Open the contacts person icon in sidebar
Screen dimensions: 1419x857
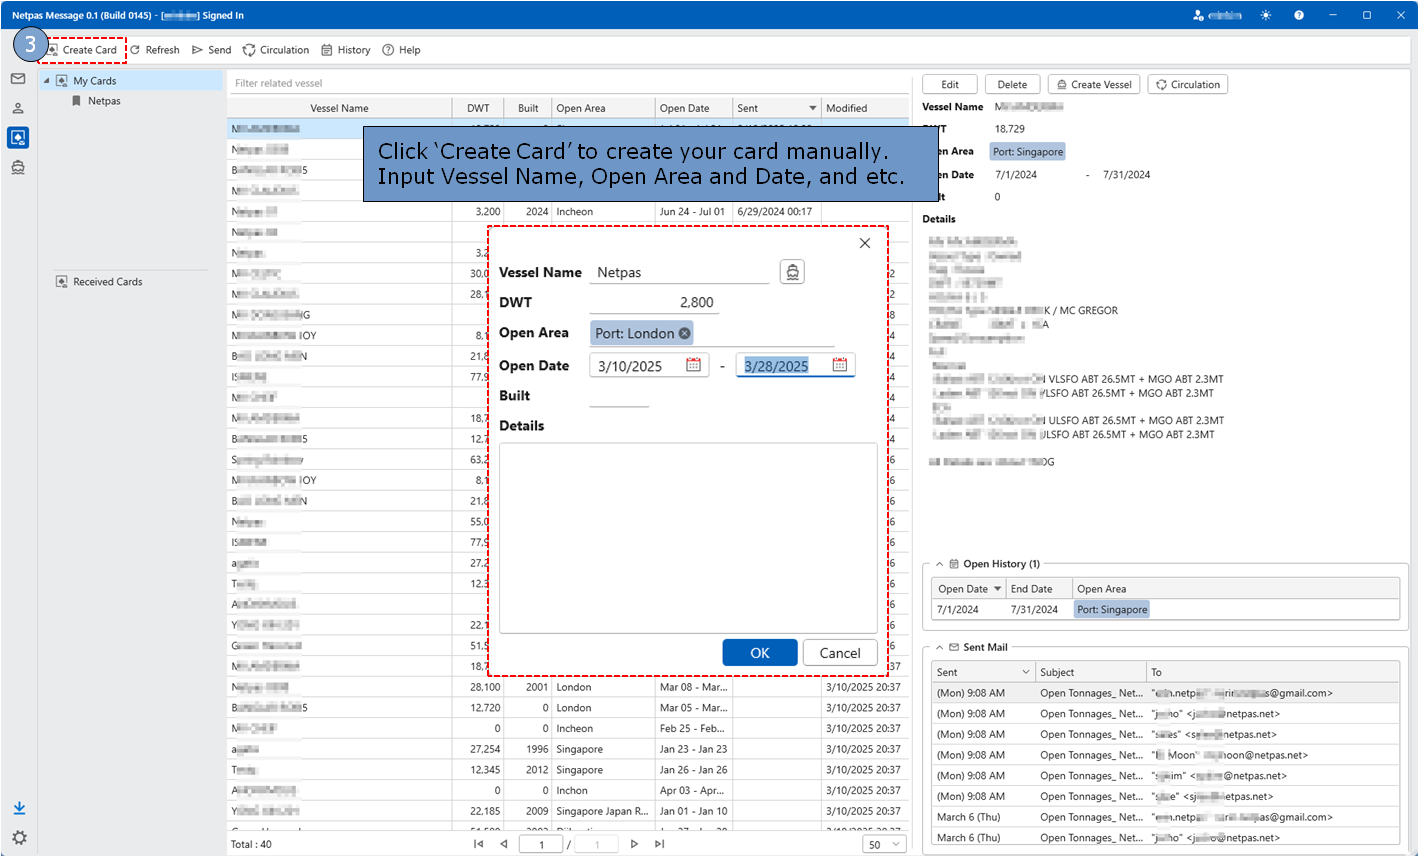[x=18, y=108]
